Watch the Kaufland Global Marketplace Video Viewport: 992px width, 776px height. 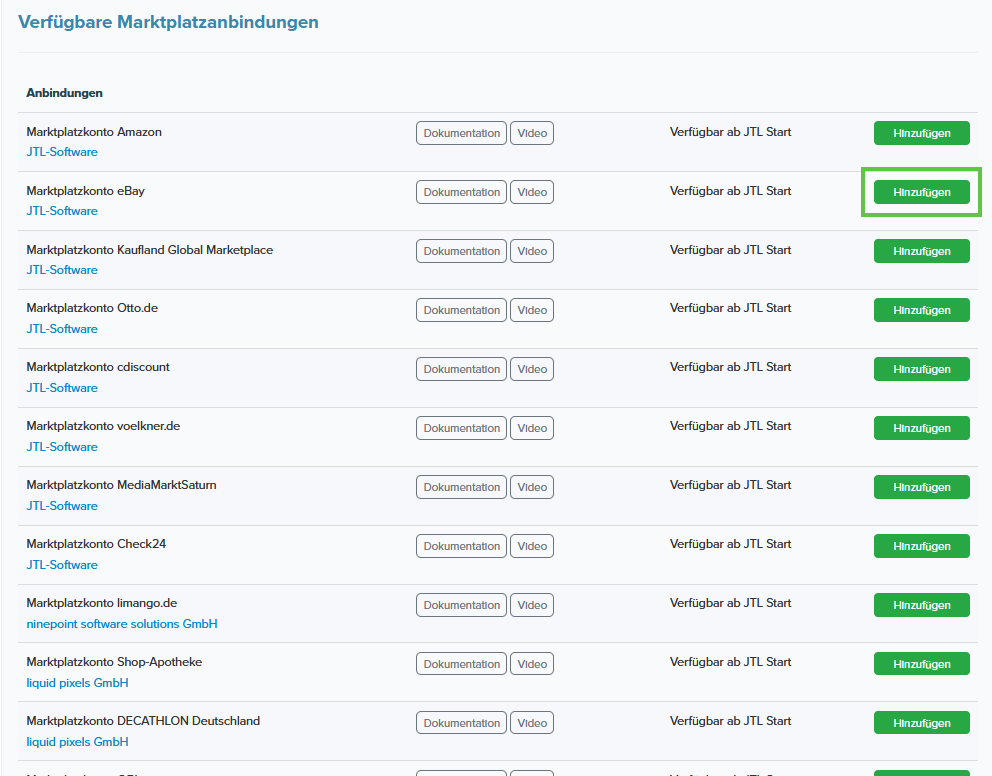(x=532, y=251)
